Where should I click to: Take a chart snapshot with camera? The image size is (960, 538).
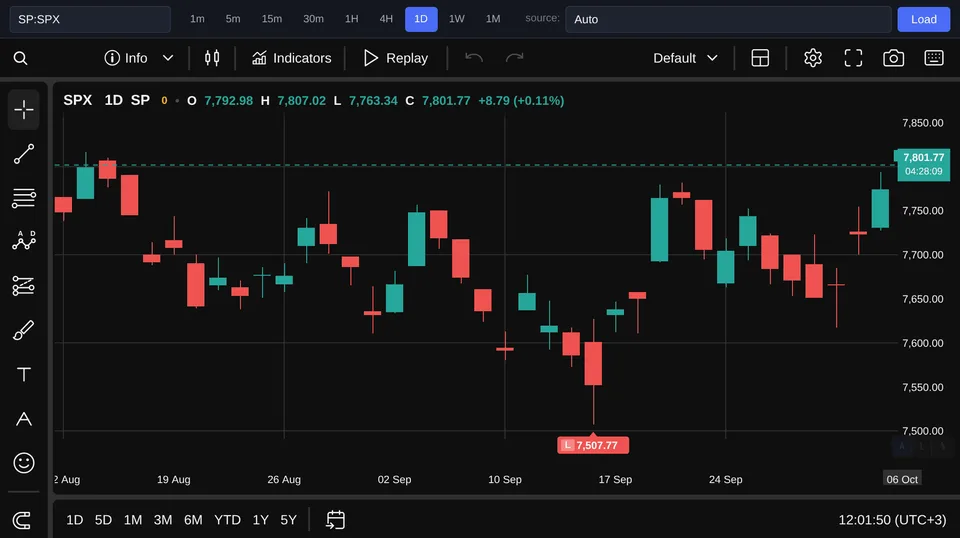coord(893,58)
